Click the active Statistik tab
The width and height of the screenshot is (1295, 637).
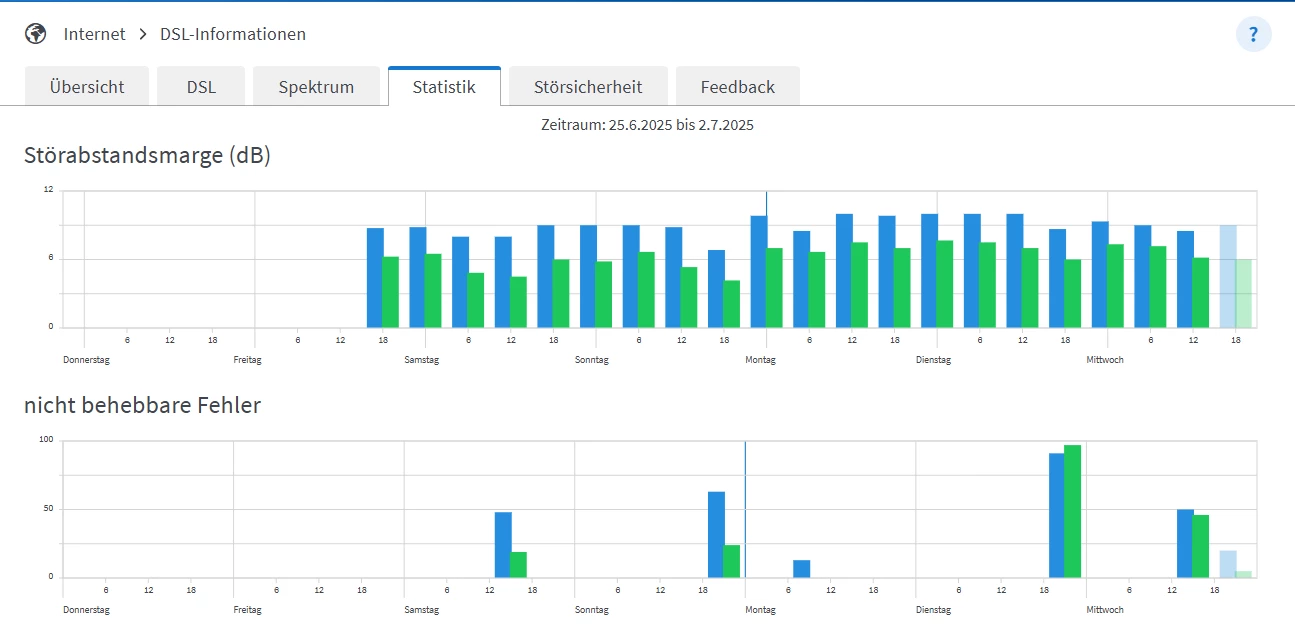click(x=444, y=87)
